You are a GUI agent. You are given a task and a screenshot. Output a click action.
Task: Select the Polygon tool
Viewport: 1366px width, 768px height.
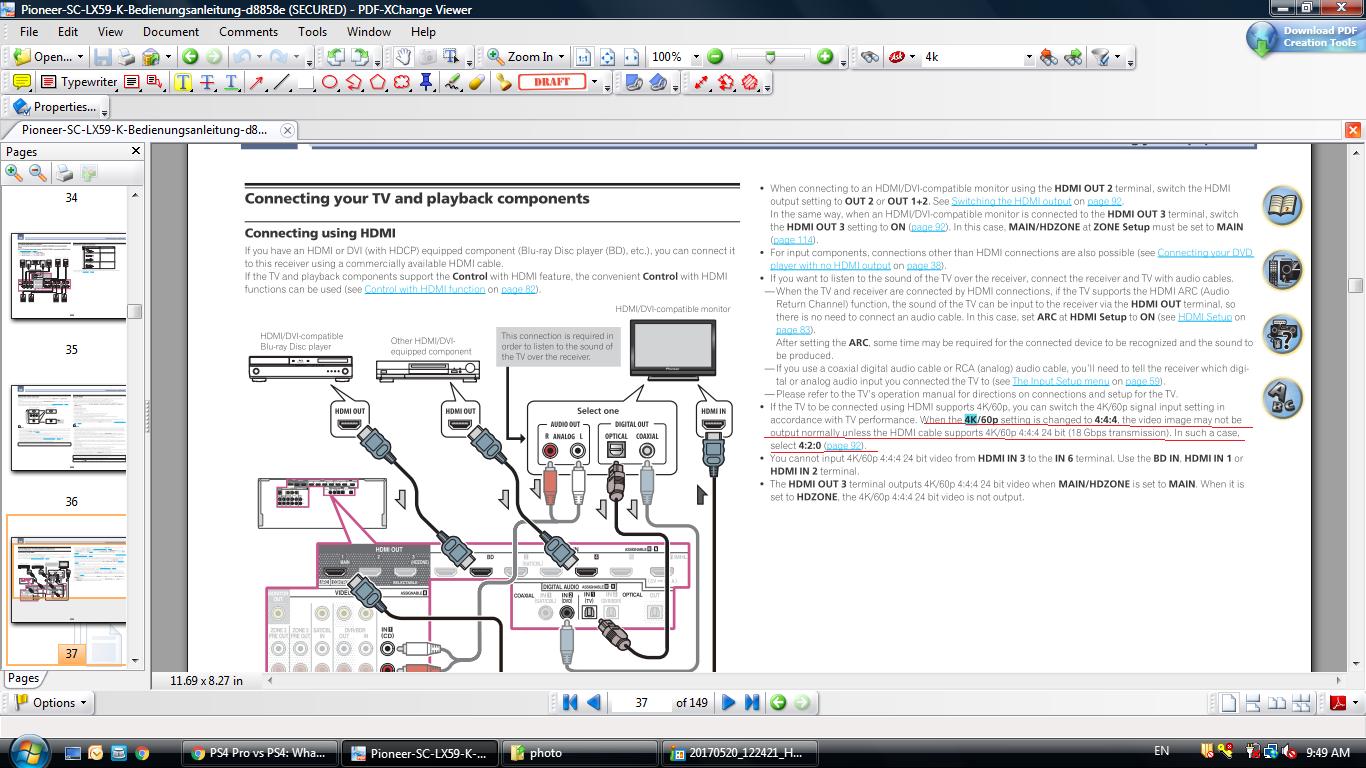(x=378, y=82)
